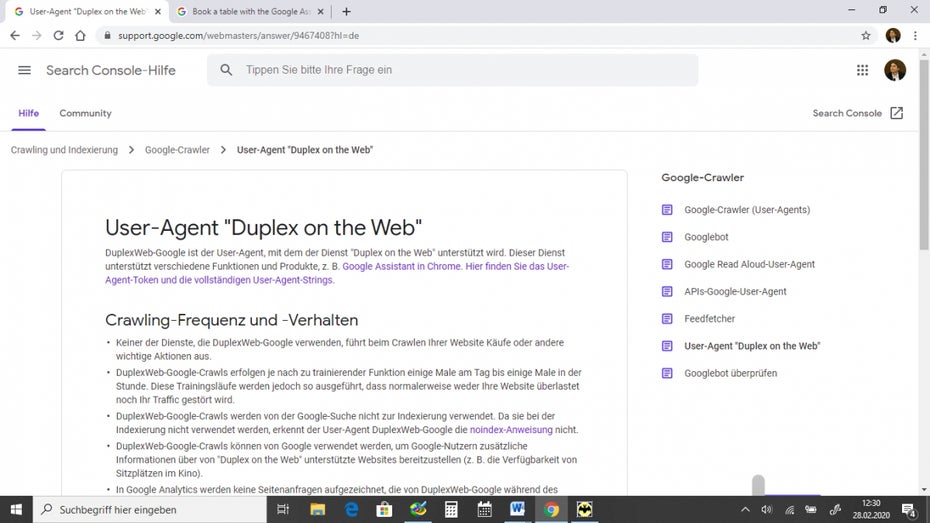Viewport: 930px width, 523px height.
Task: Open a new browser tab
Action: [x=346, y=11]
